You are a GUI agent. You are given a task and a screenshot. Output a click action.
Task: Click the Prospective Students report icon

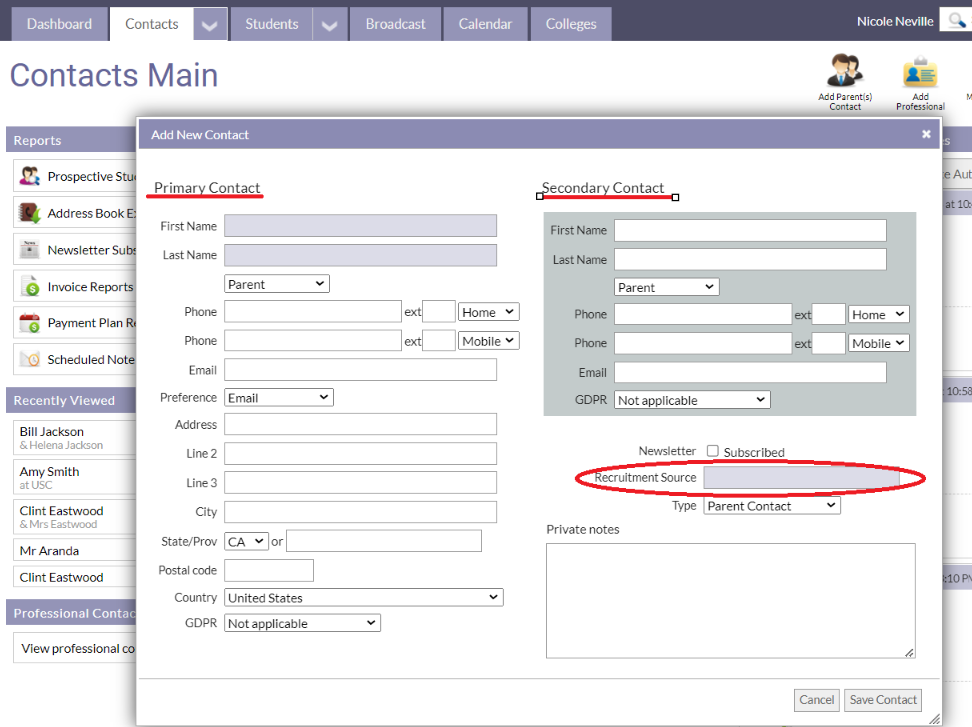(x=29, y=176)
